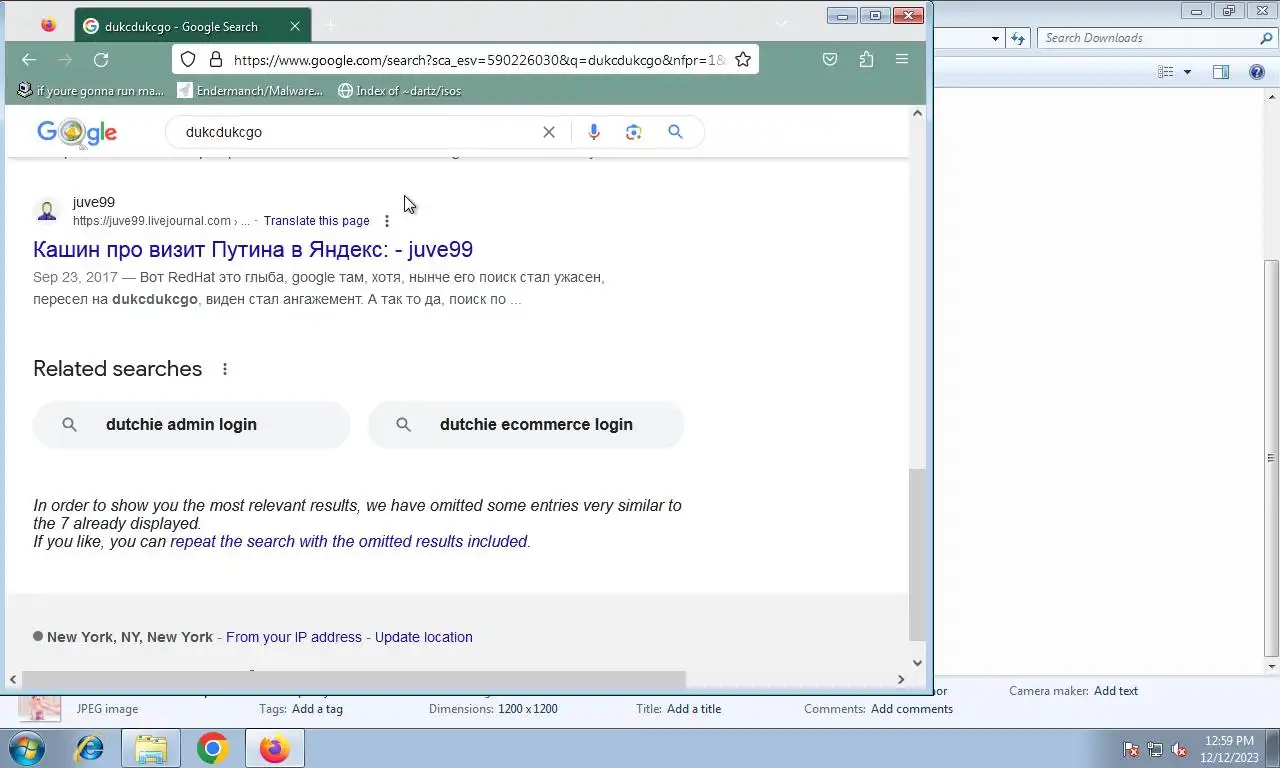Launch Internet Explorer from taskbar
Screen dimensions: 1280x768
(90, 748)
